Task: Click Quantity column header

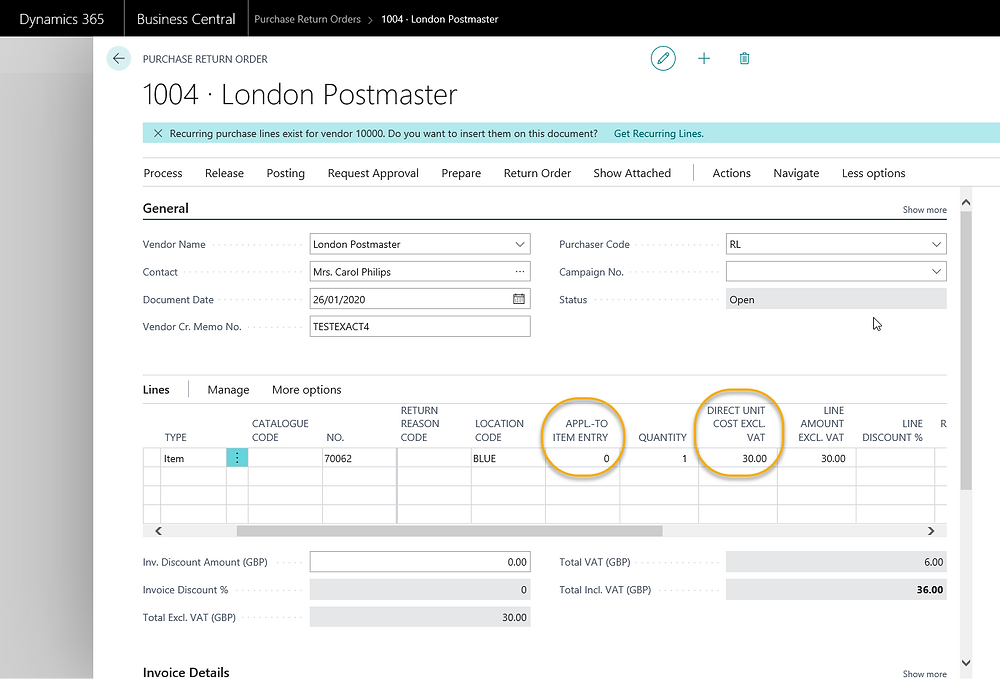Action: [x=662, y=437]
